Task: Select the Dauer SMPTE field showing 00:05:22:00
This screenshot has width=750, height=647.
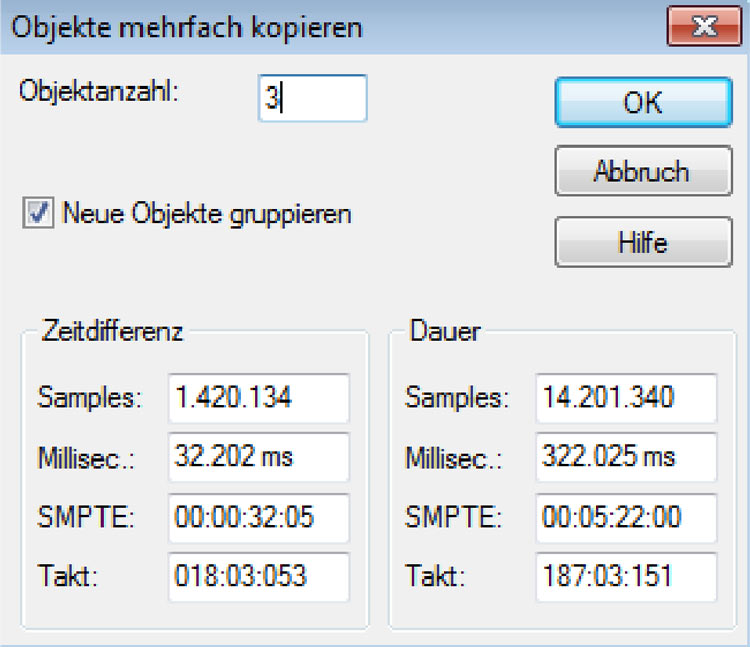Action: click(x=626, y=518)
